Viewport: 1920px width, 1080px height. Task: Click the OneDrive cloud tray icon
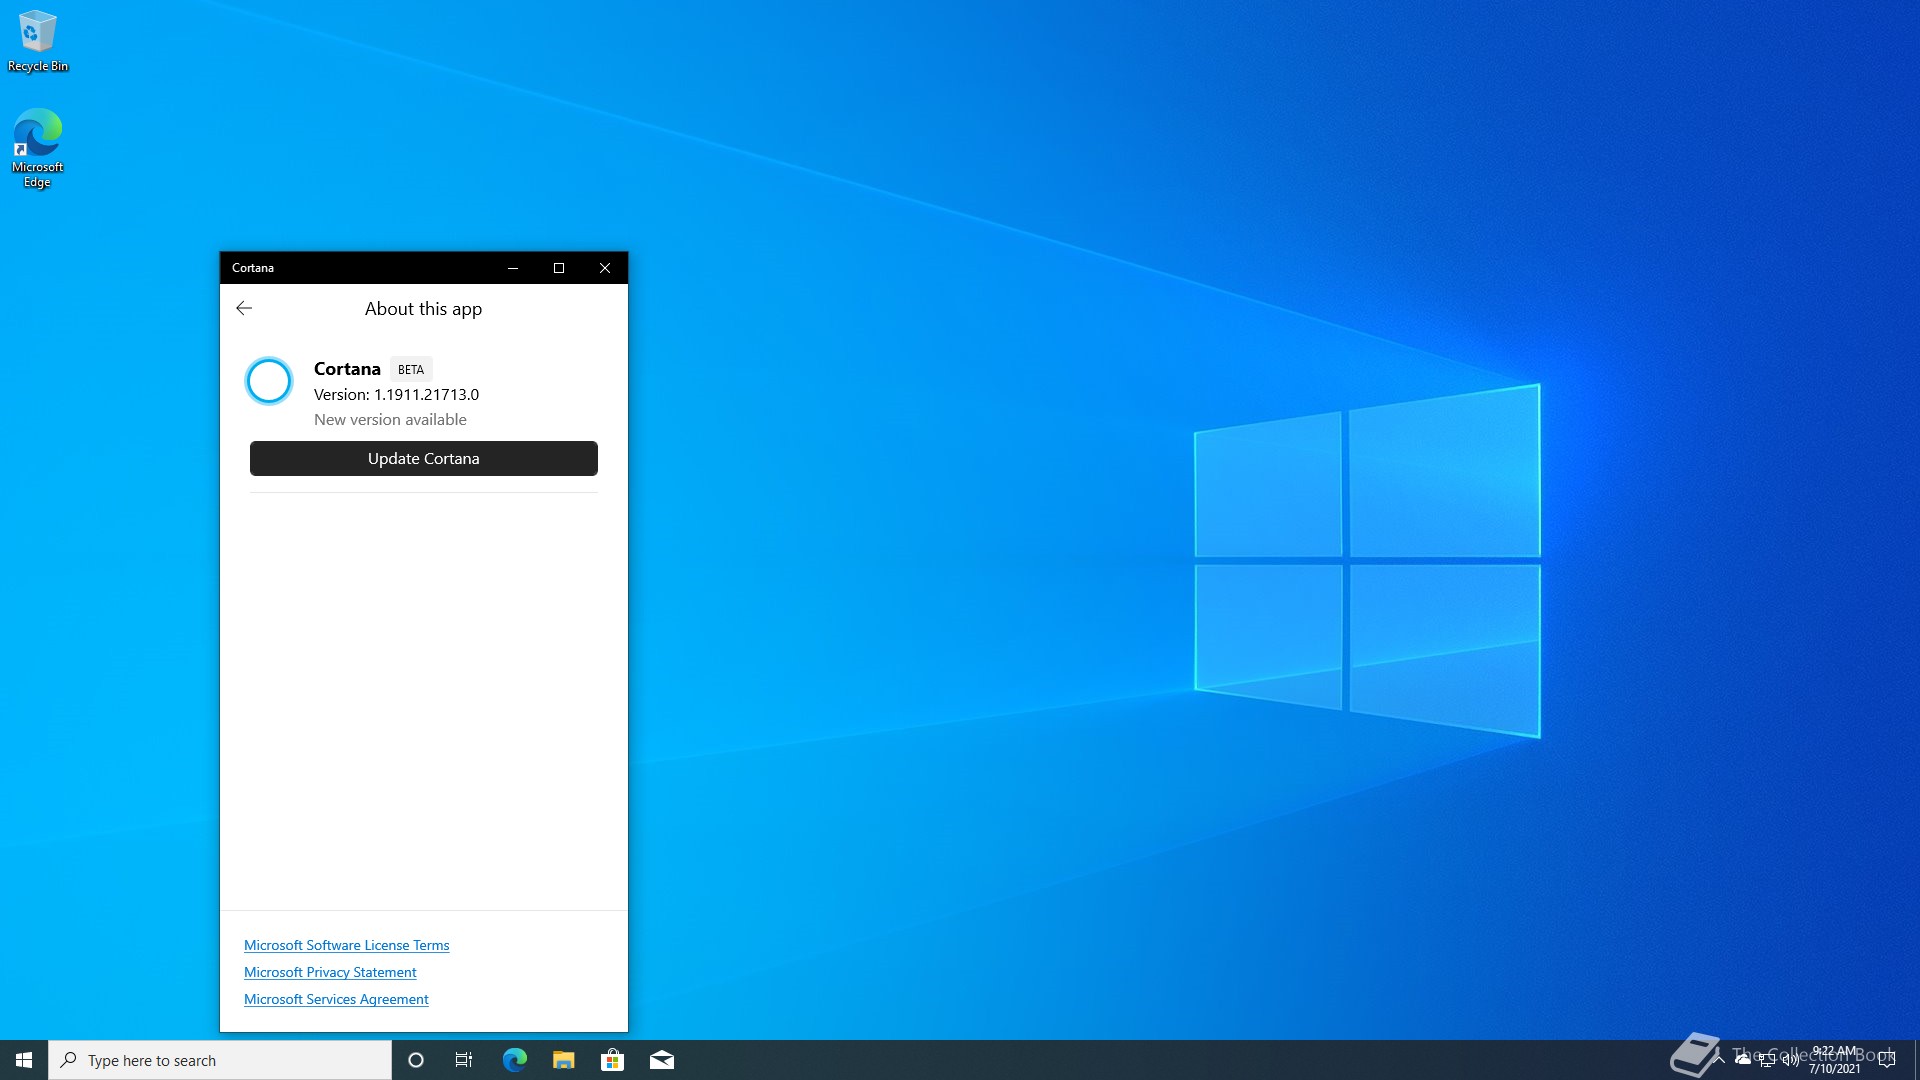pyautogui.click(x=1743, y=1060)
